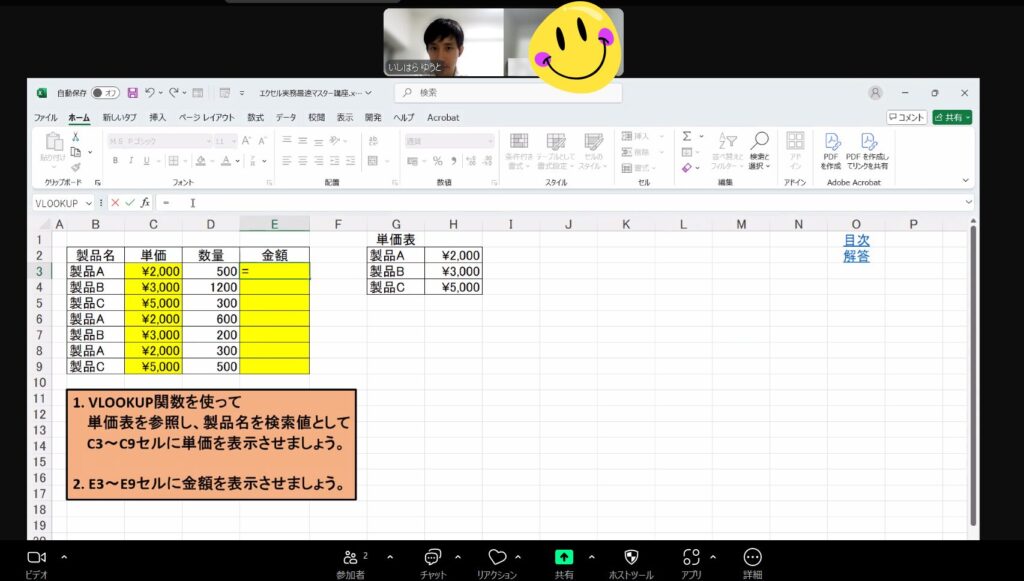Expand the Name Box dropdown arrow
The height and width of the screenshot is (581, 1024).
point(89,202)
